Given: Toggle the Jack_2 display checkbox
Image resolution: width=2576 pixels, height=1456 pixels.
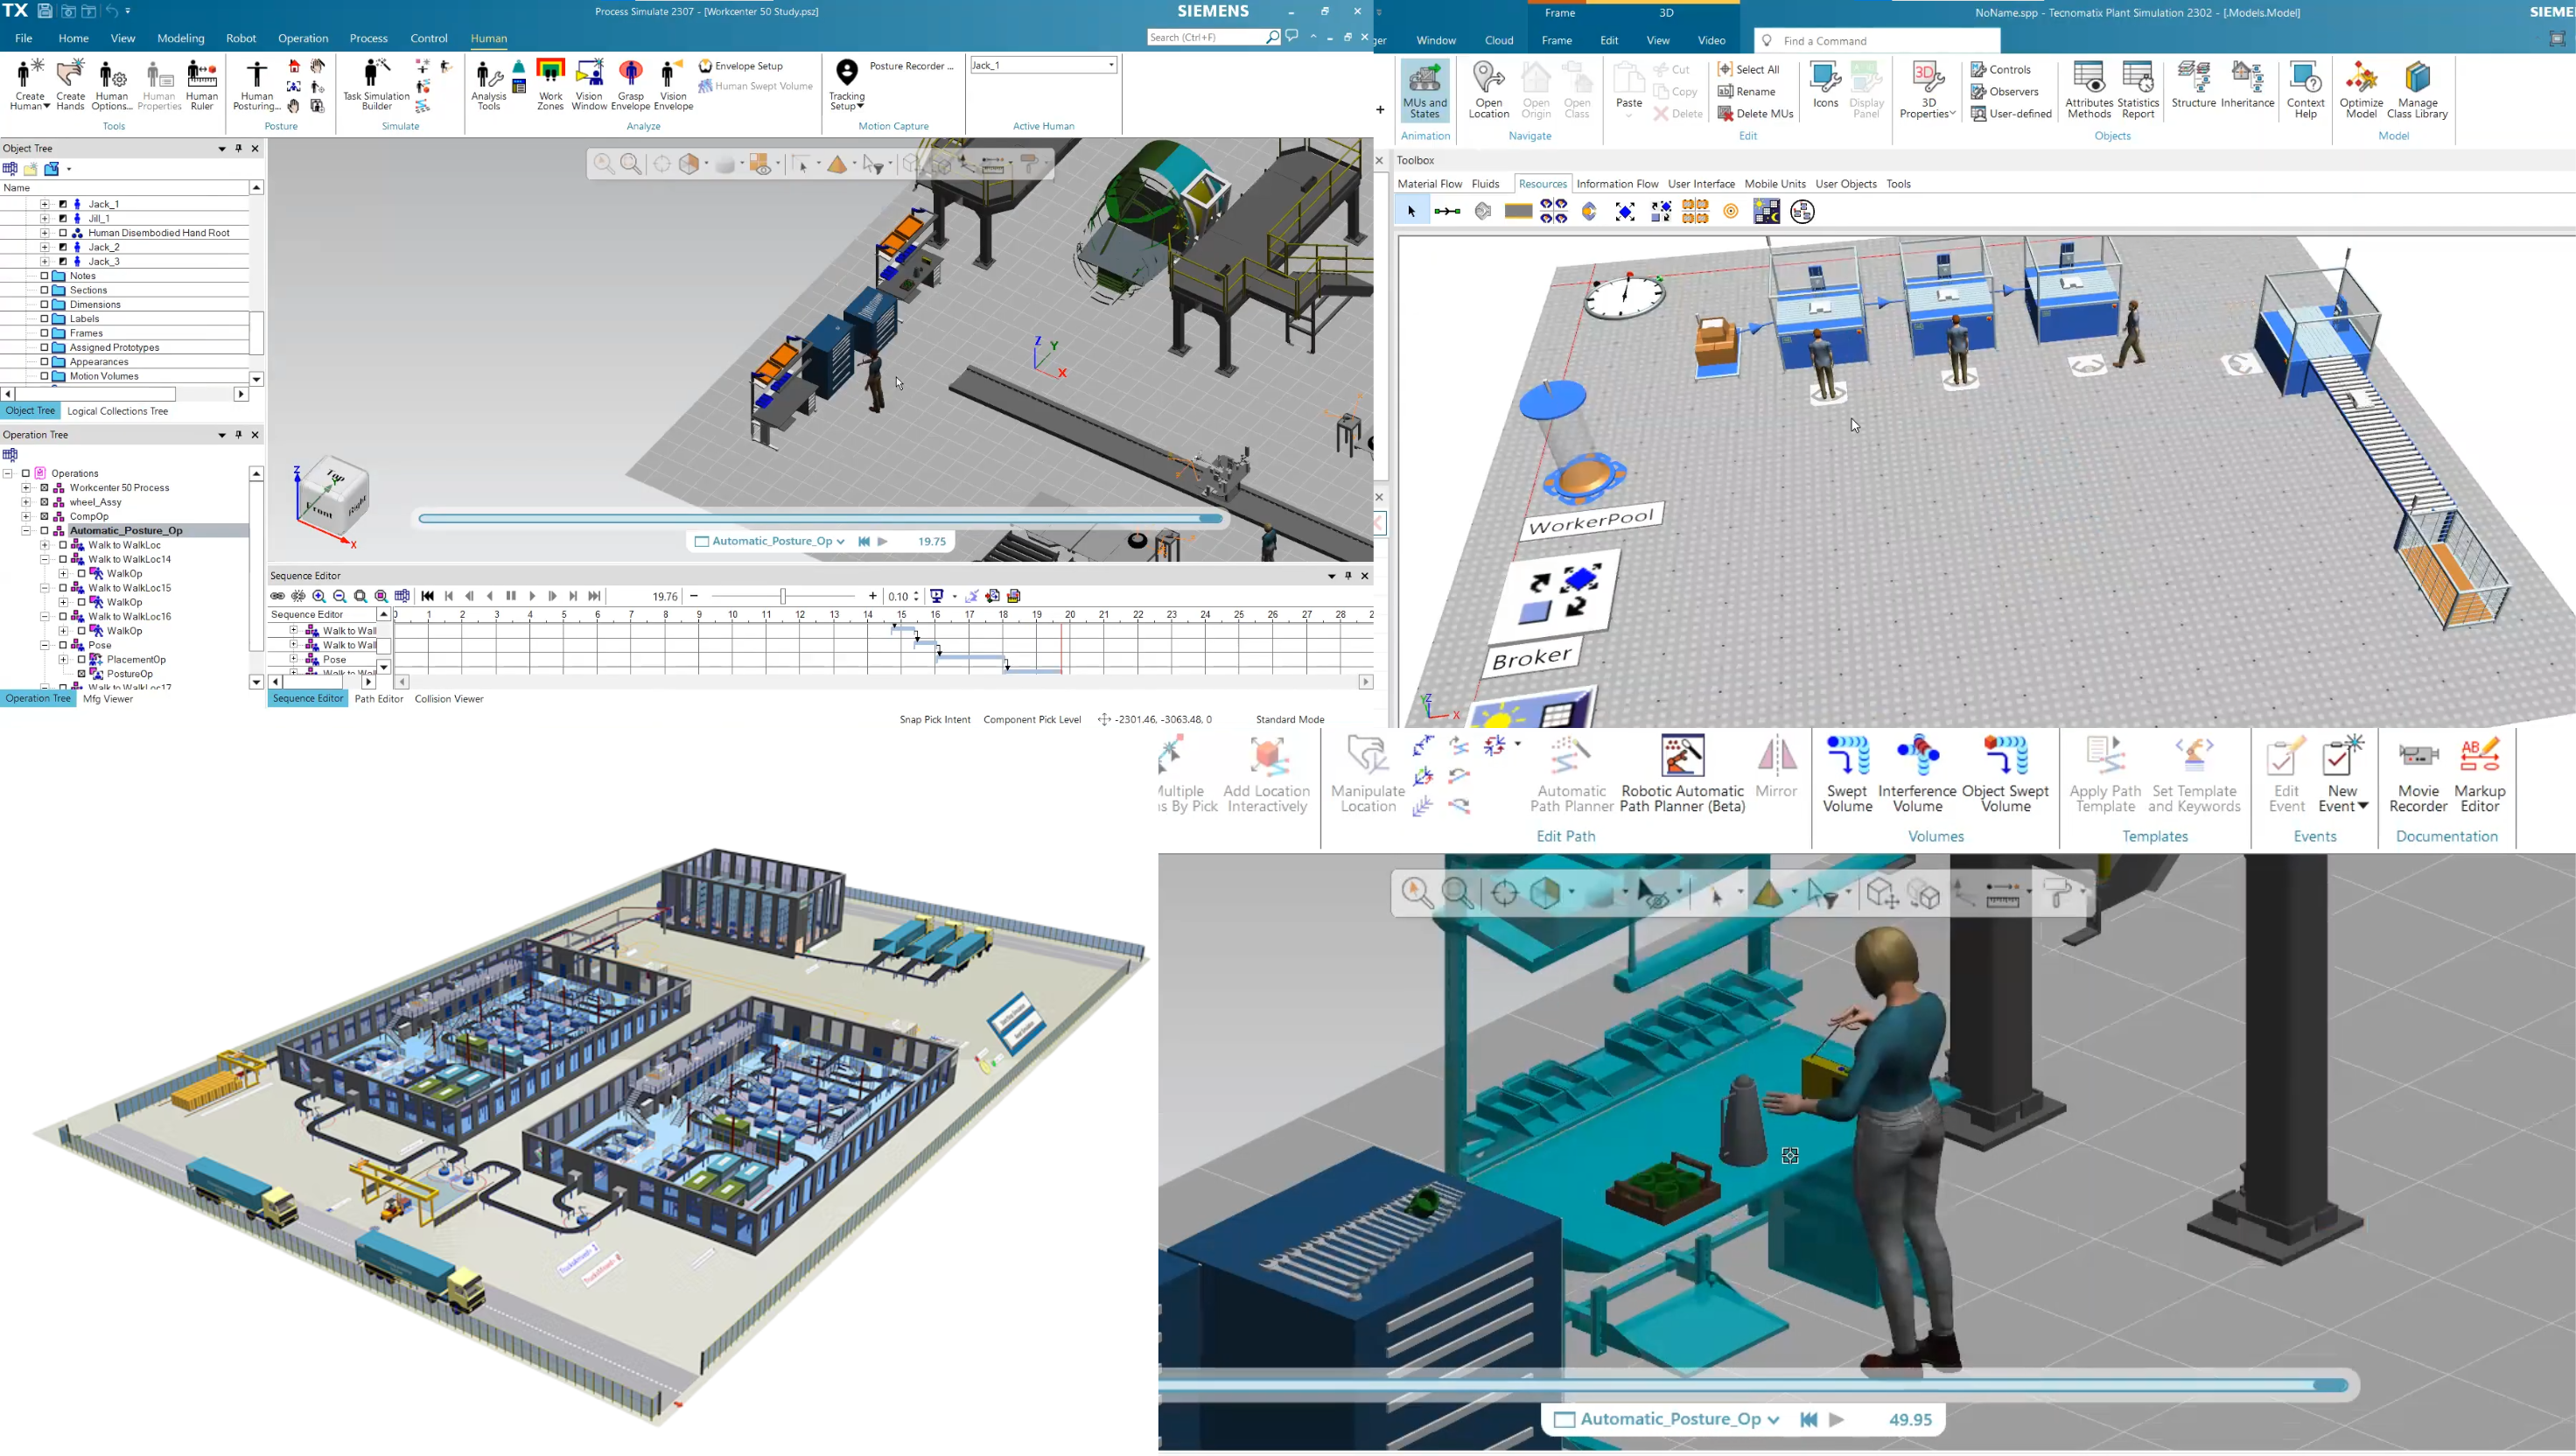Looking at the screenshot, I should [x=63, y=247].
